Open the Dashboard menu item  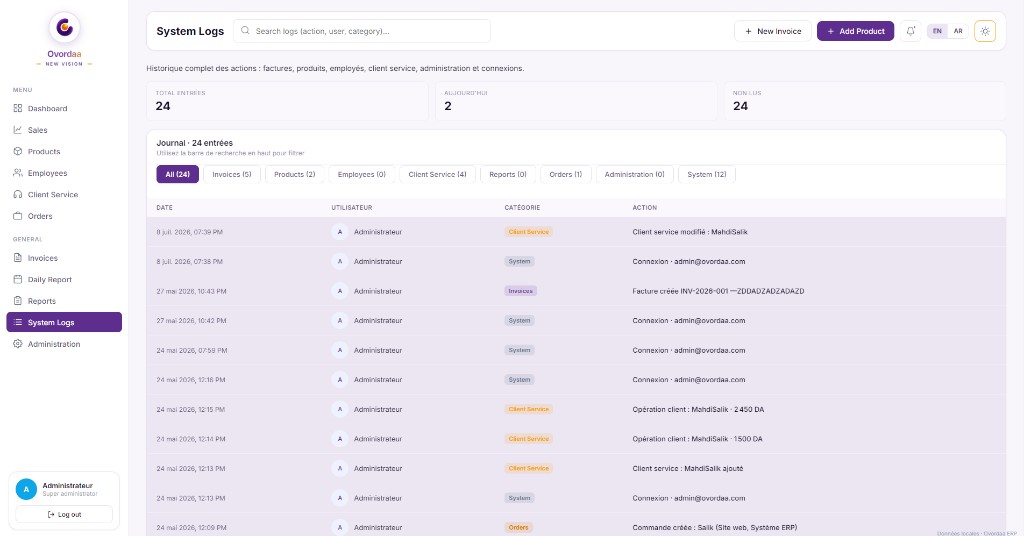tap(64, 108)
